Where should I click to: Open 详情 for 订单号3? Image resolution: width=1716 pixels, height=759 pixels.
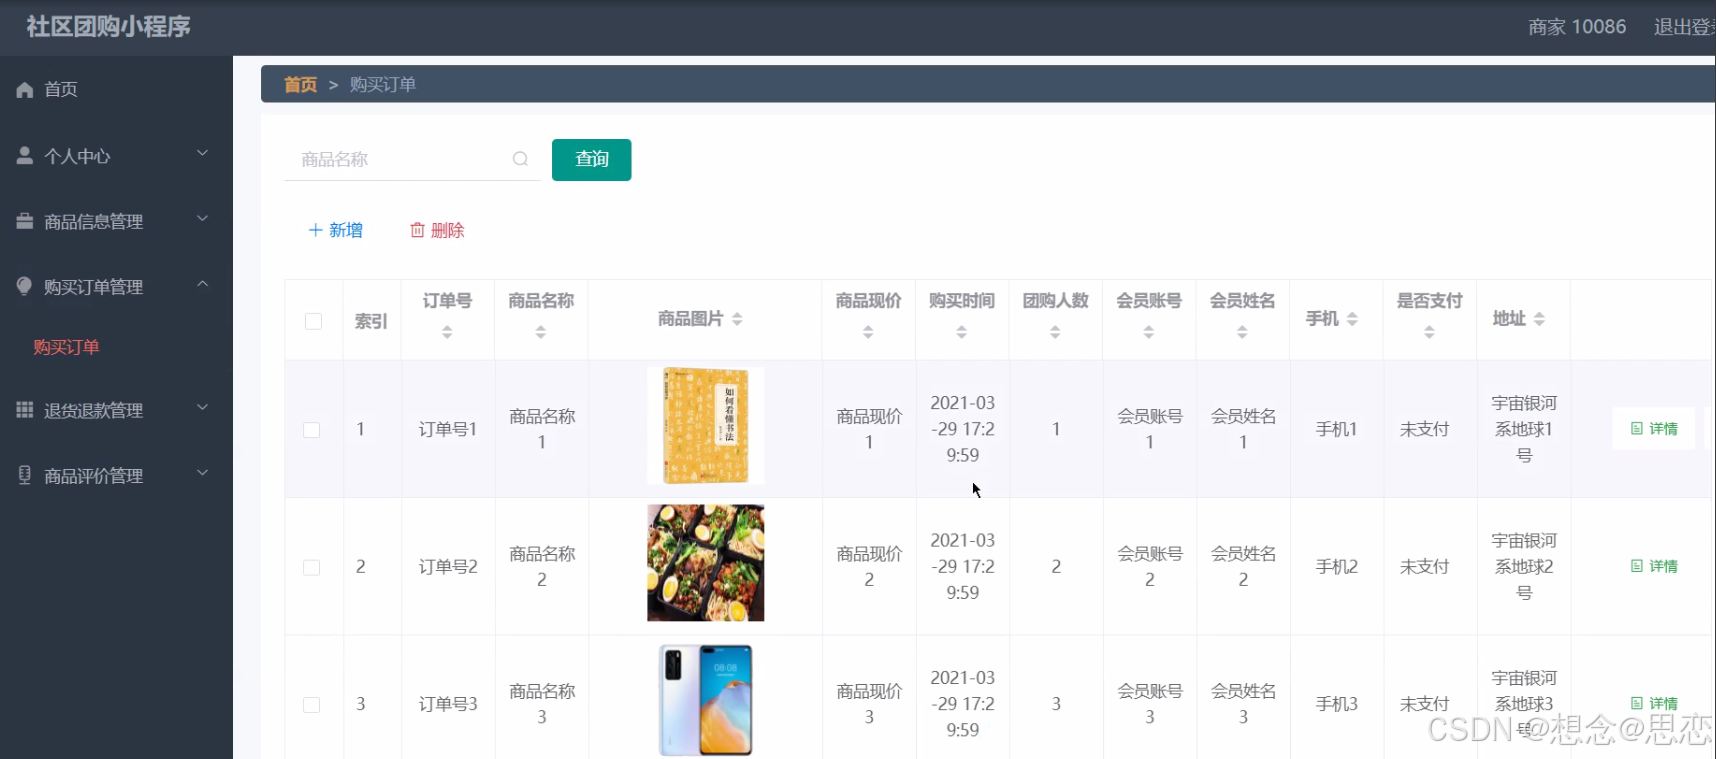tap(1654, 703)
